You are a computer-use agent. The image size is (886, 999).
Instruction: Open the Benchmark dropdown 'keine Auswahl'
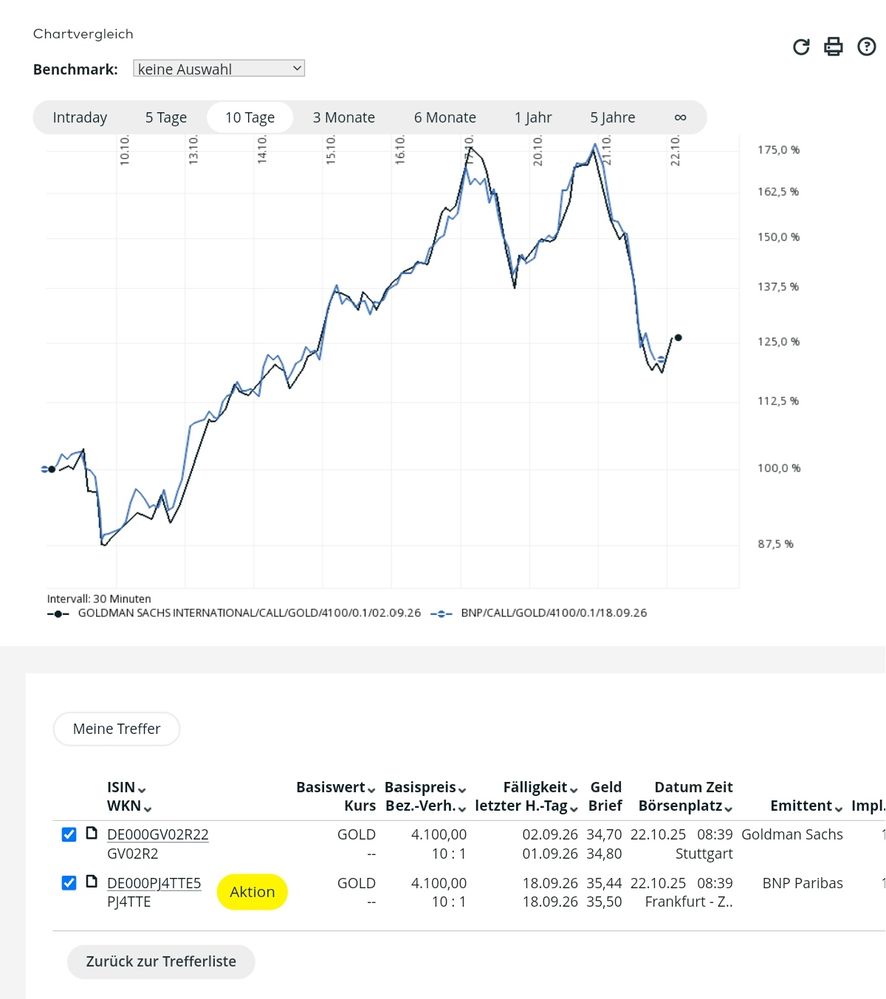(218, 68)
